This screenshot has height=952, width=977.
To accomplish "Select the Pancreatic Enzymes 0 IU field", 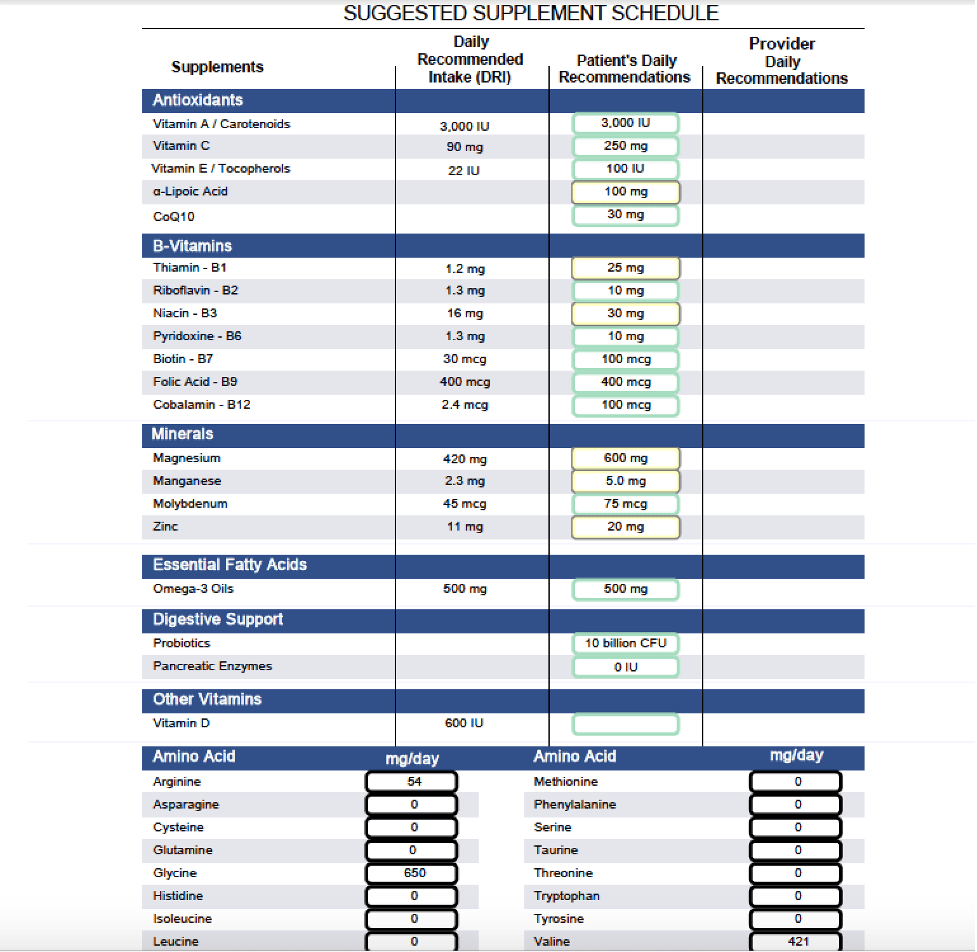I will pos(625,667).
